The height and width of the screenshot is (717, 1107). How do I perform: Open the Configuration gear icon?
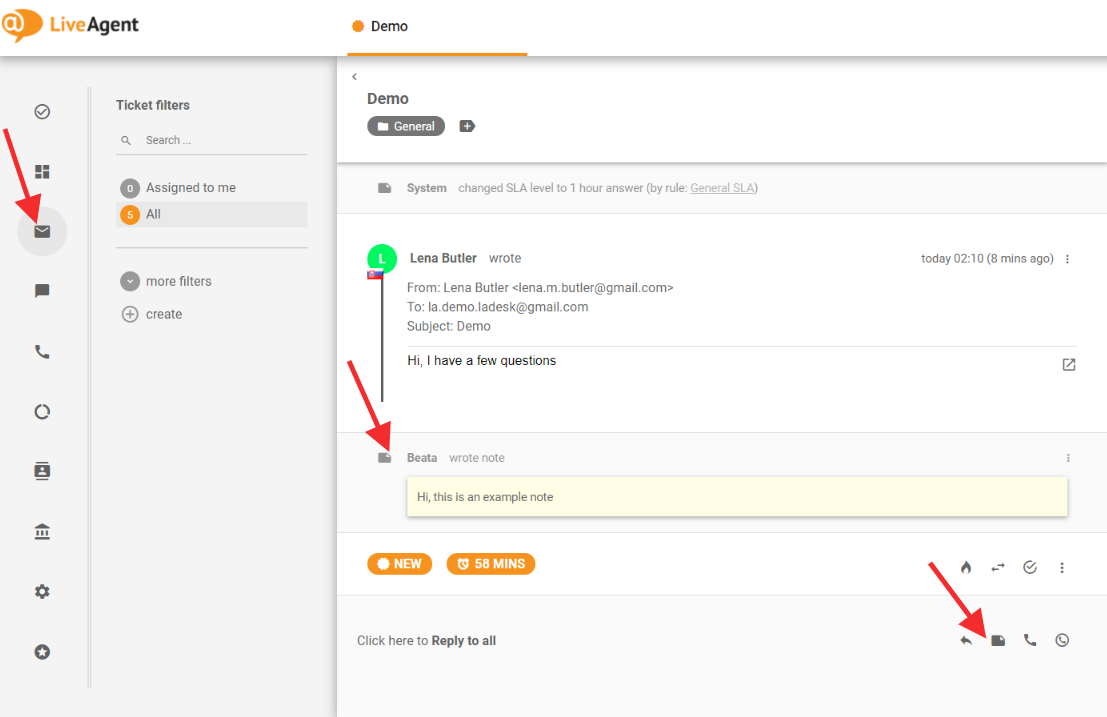click(x=42, y=592)
